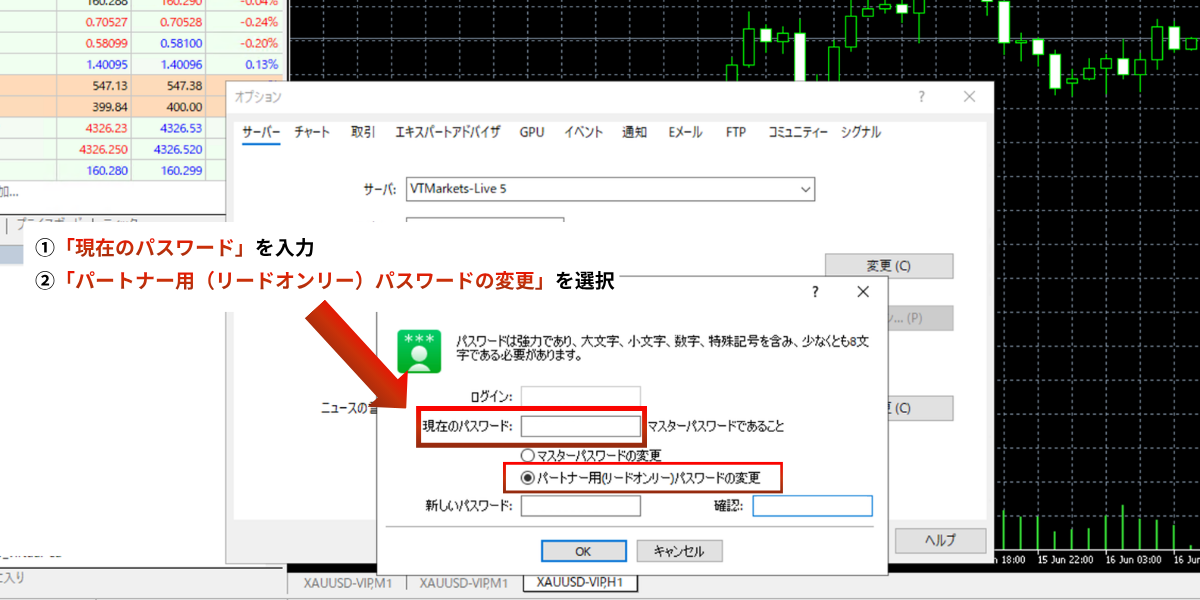Screen dimensions: 1200x600
Task: Select the middle XAUUSD-VIP,M1 chart tab
Action: pyautogui.click(x=464, y=583)
